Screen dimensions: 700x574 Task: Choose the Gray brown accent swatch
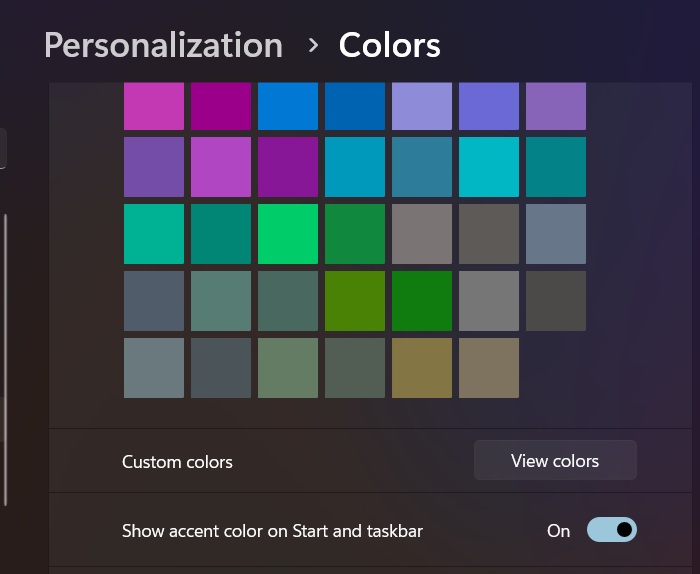point(489,234)
